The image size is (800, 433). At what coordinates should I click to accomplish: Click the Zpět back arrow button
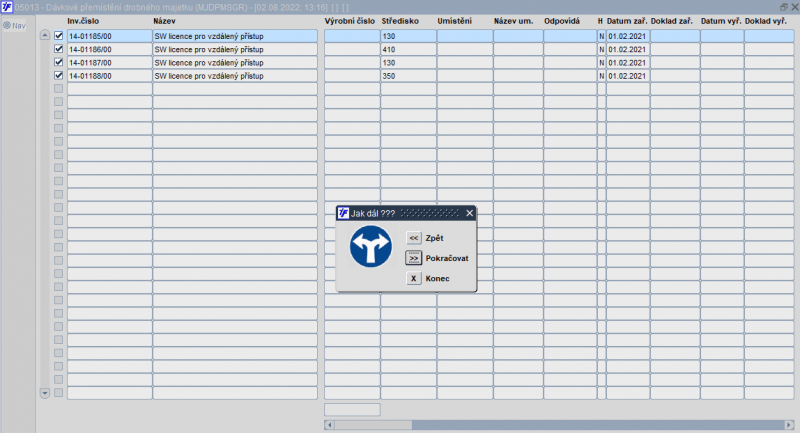[414, 238]
